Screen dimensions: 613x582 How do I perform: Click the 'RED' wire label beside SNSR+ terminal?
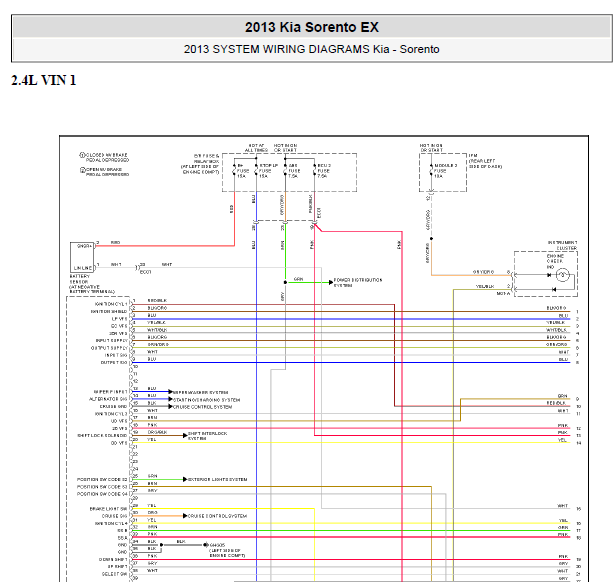[115, 243]
